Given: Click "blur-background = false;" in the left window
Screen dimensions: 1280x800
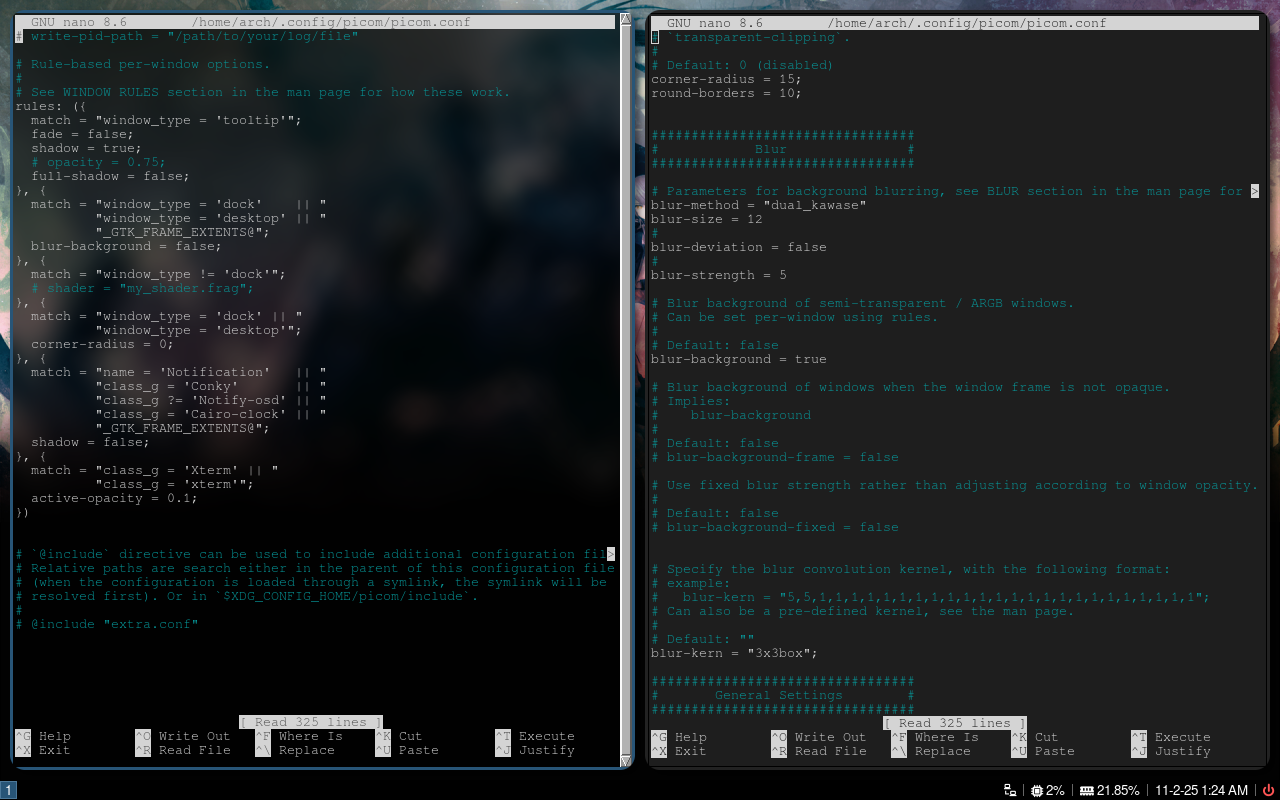Looking at the screenshot, I should [x=127, y=246].
